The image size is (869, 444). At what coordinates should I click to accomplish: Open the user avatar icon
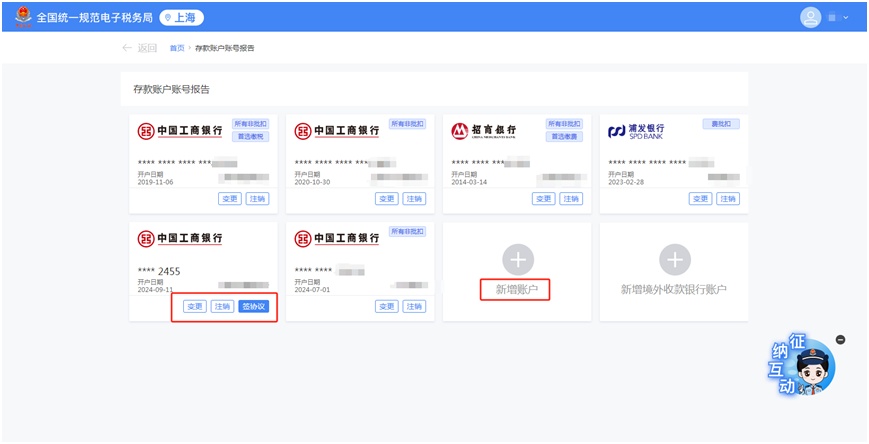click(x=810, y=17)
